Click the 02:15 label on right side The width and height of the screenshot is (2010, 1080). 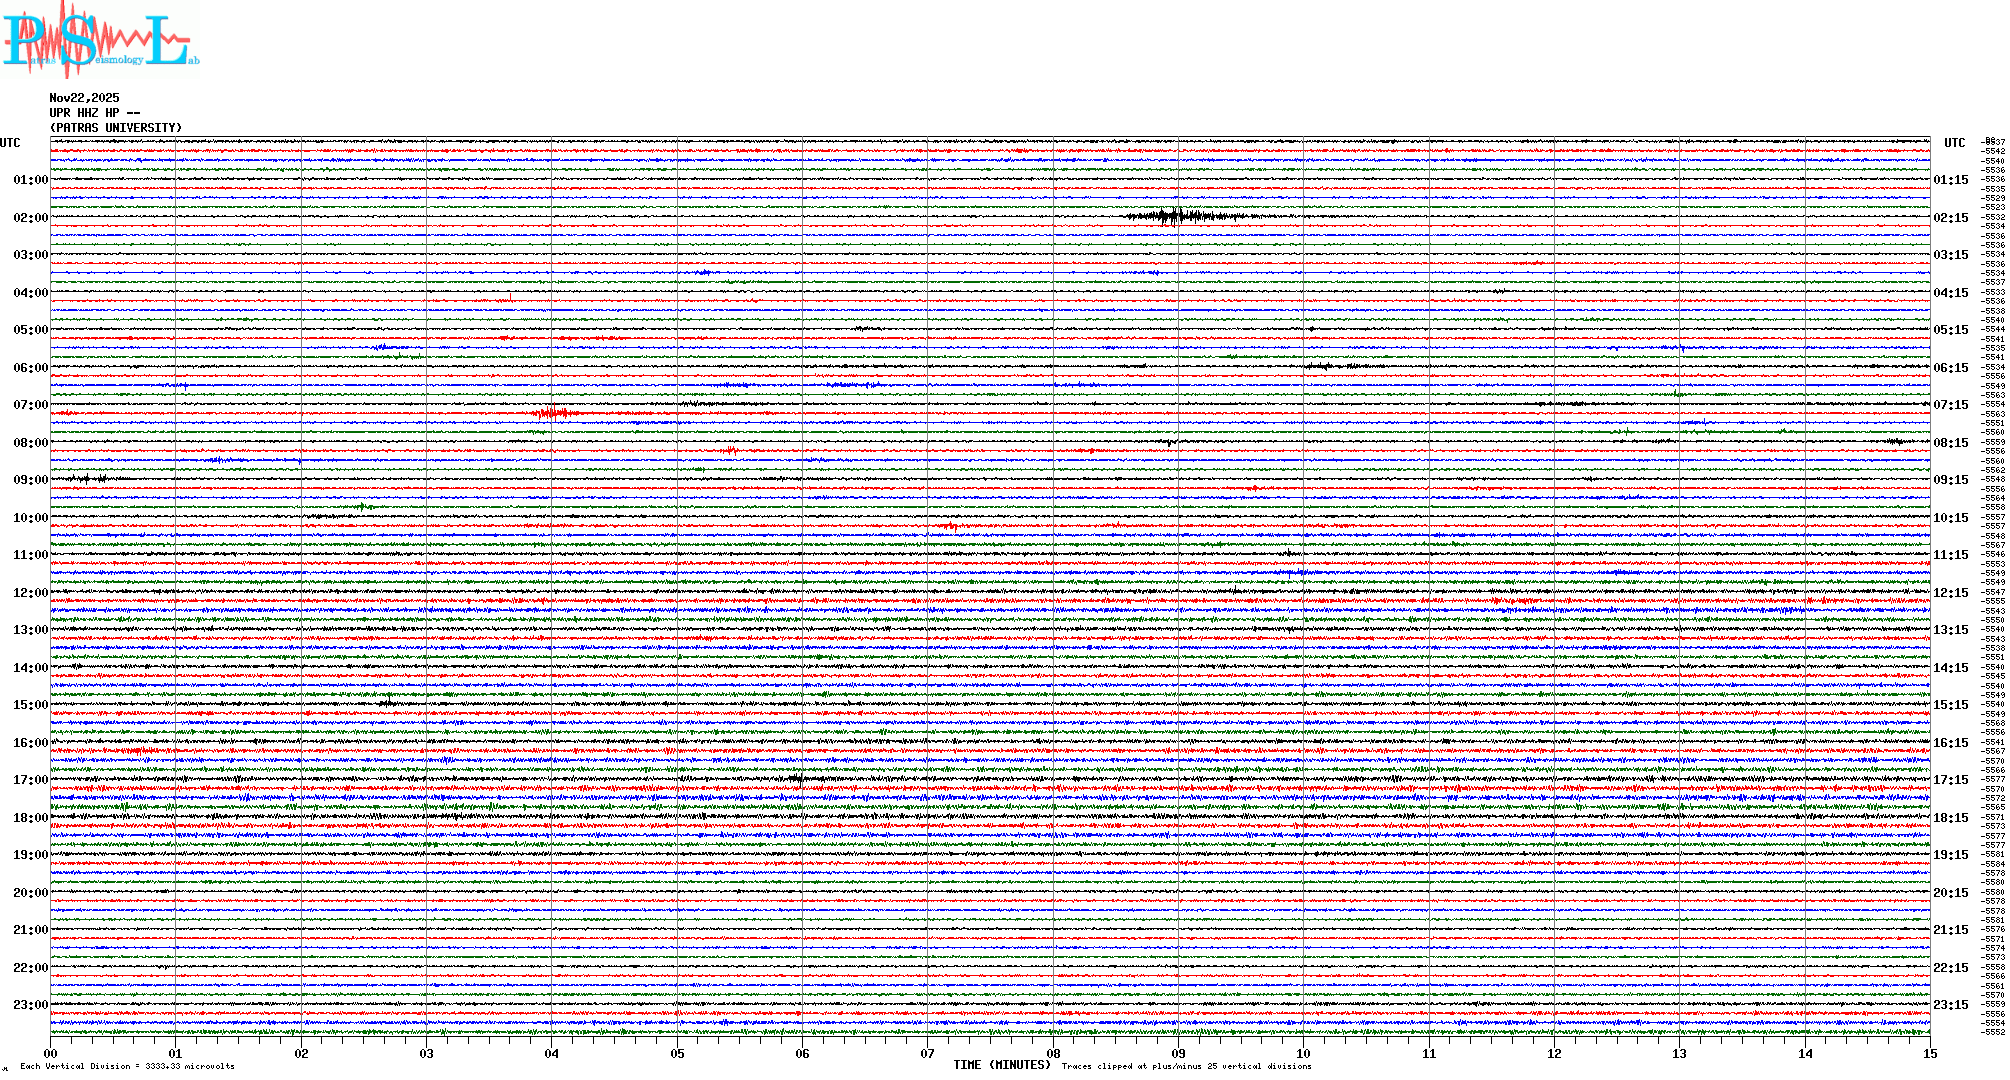tap(1950, 218)
